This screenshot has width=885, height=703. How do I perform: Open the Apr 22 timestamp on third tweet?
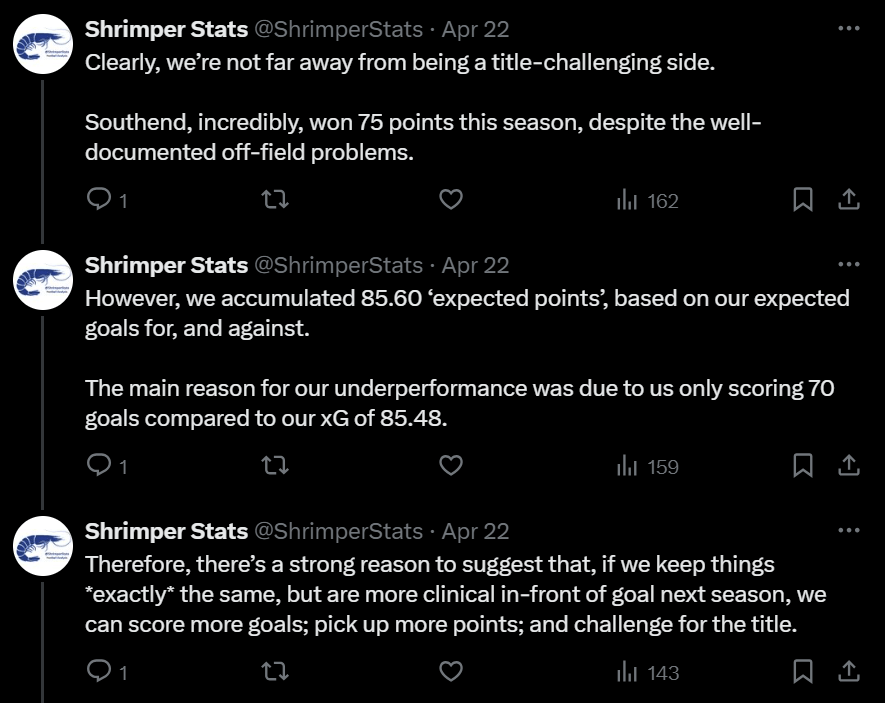pos(475,530)
